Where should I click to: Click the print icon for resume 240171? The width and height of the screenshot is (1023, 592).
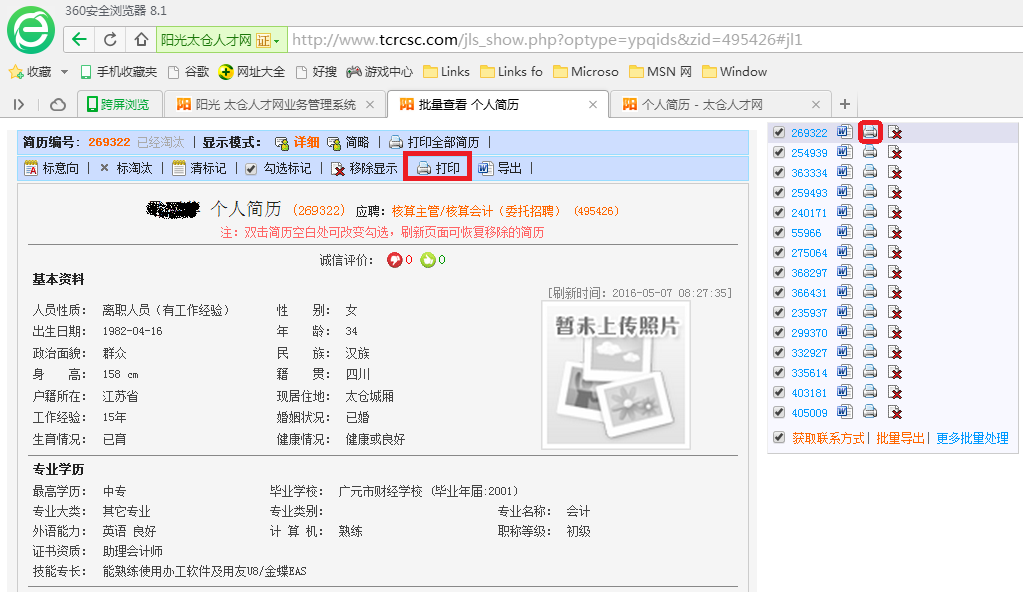click(x=870, y=212)
